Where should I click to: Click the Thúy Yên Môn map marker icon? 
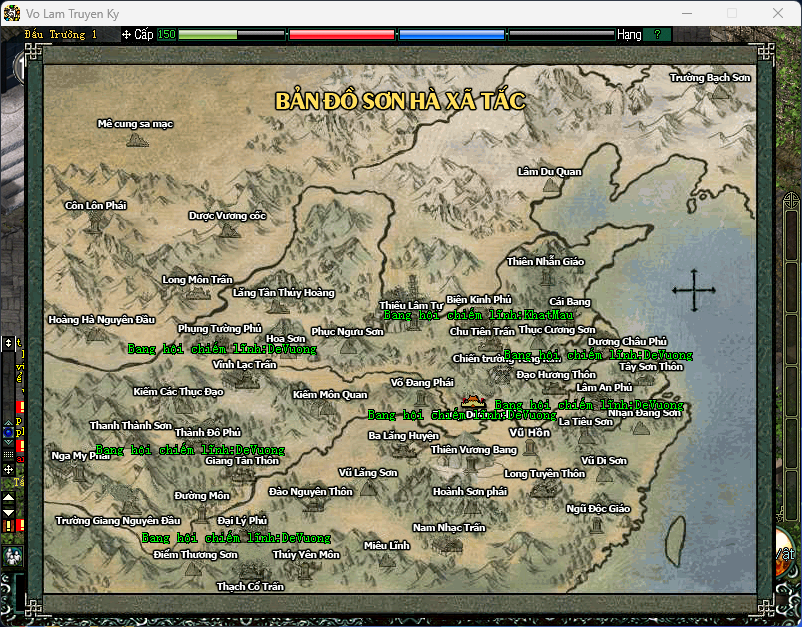(x=305, y=570)
